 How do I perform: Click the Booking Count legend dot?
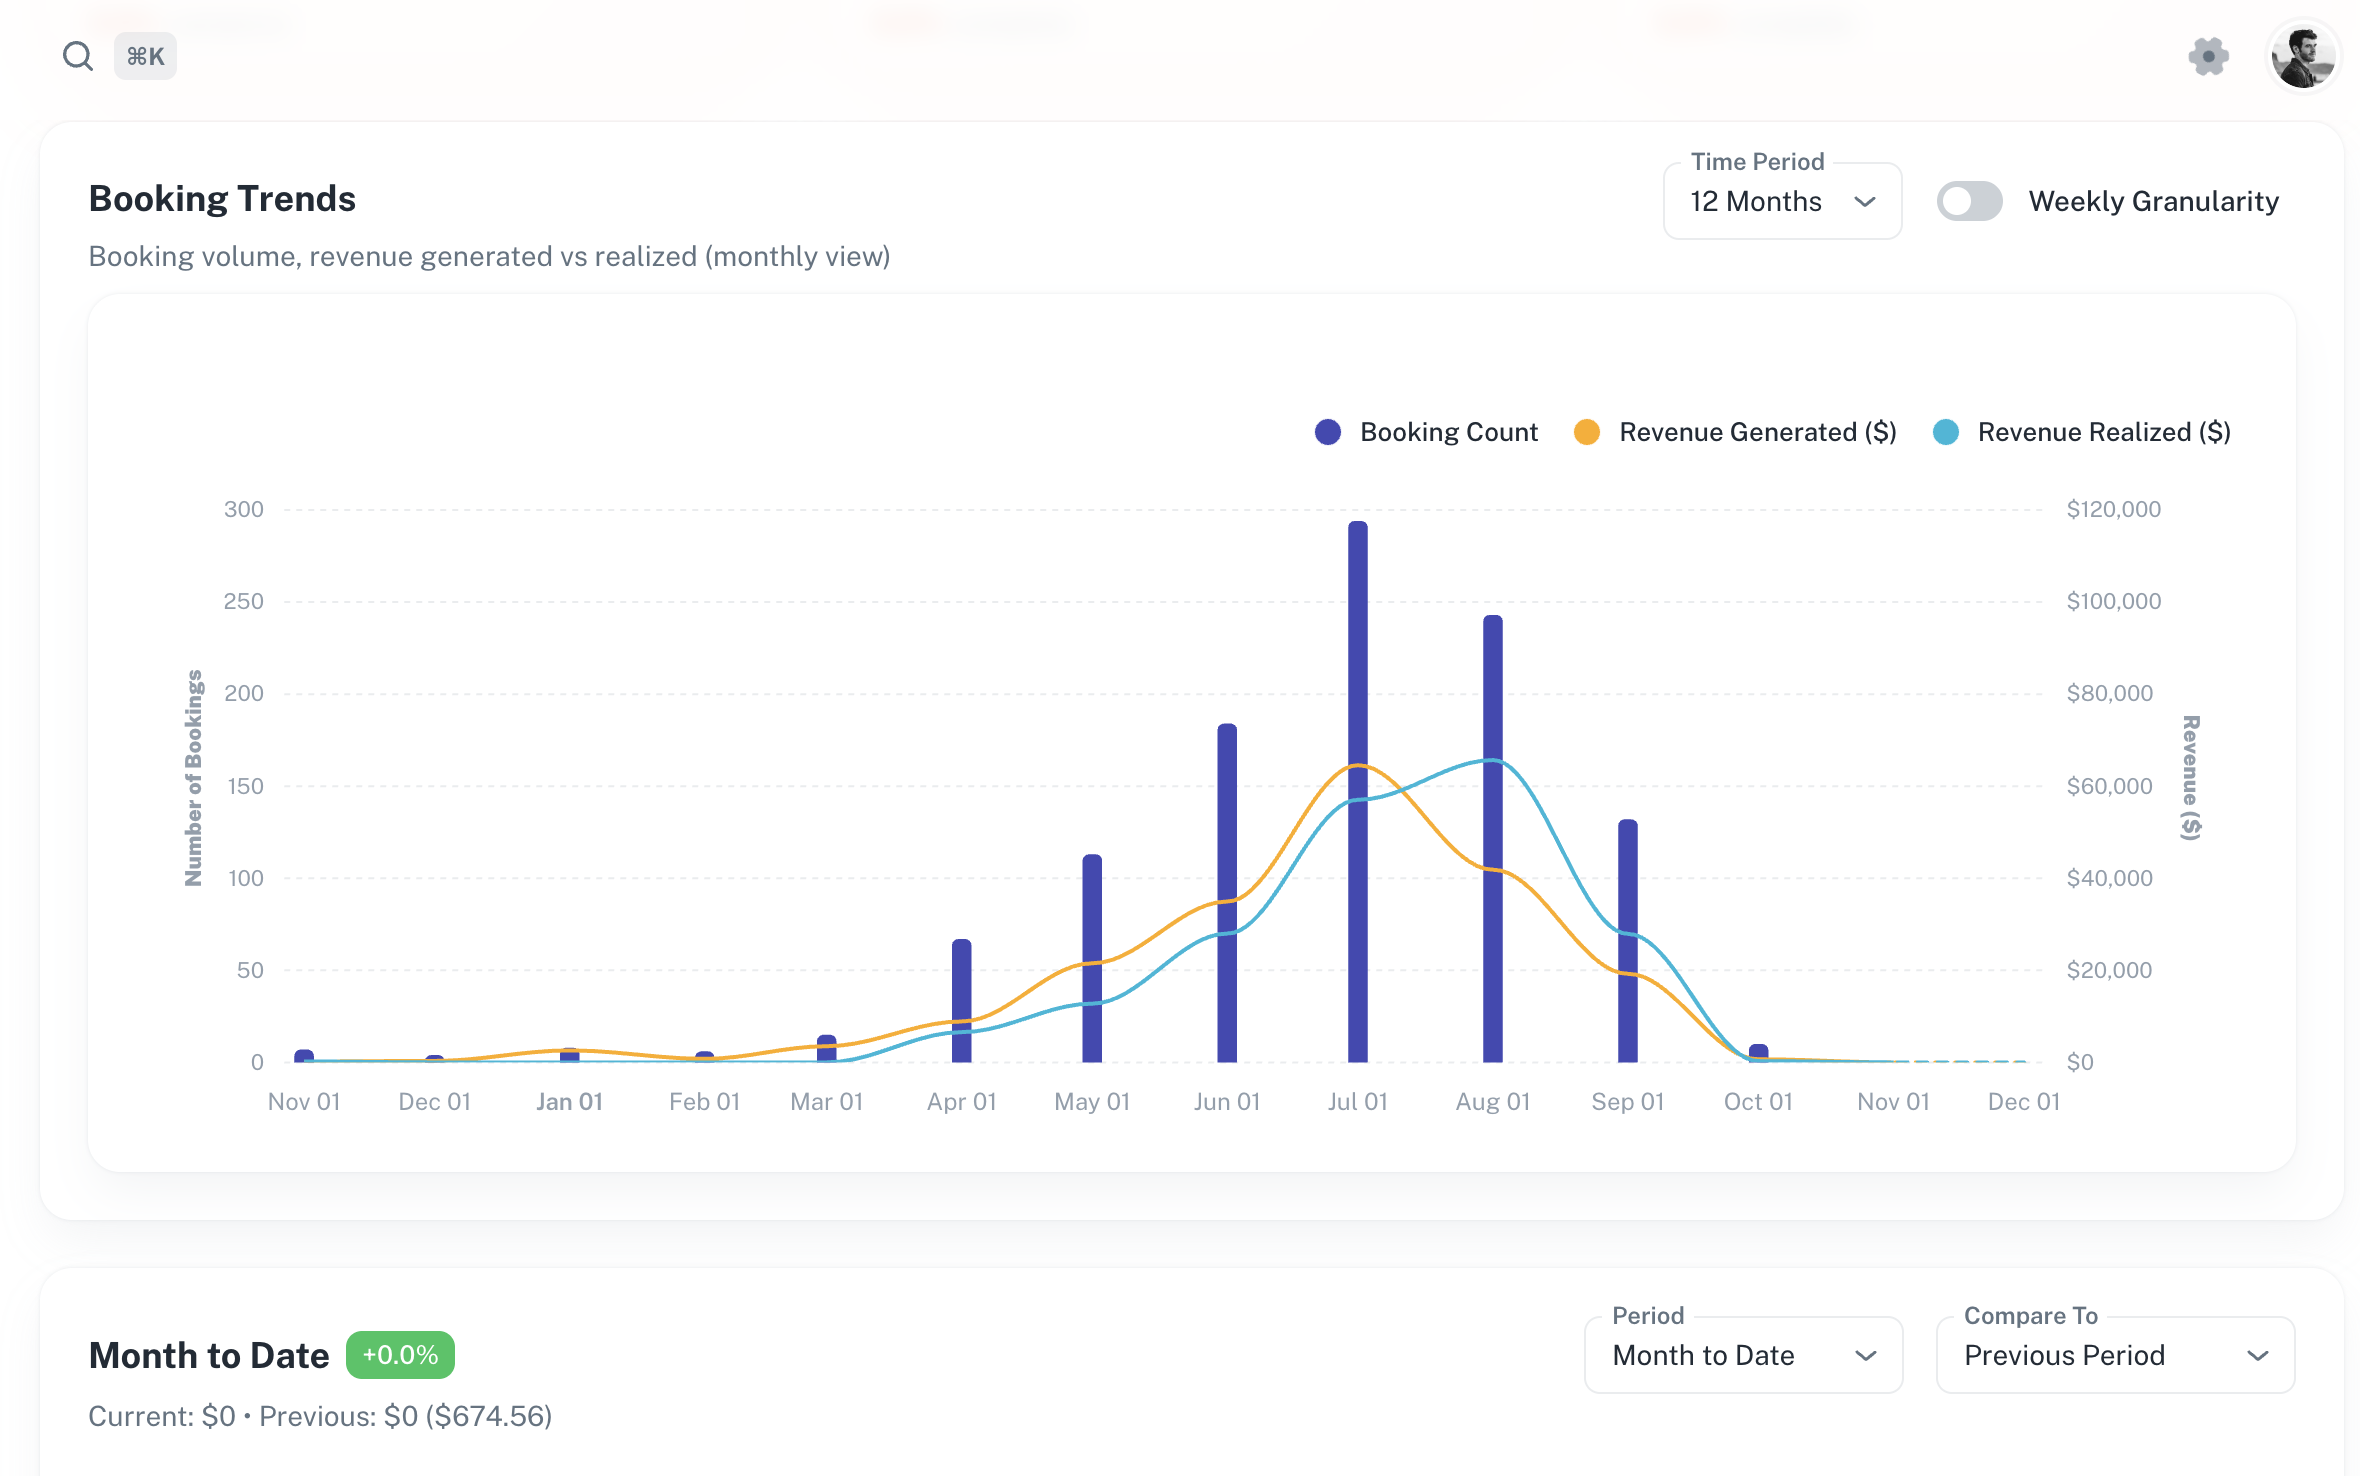tap(1326, 432)
